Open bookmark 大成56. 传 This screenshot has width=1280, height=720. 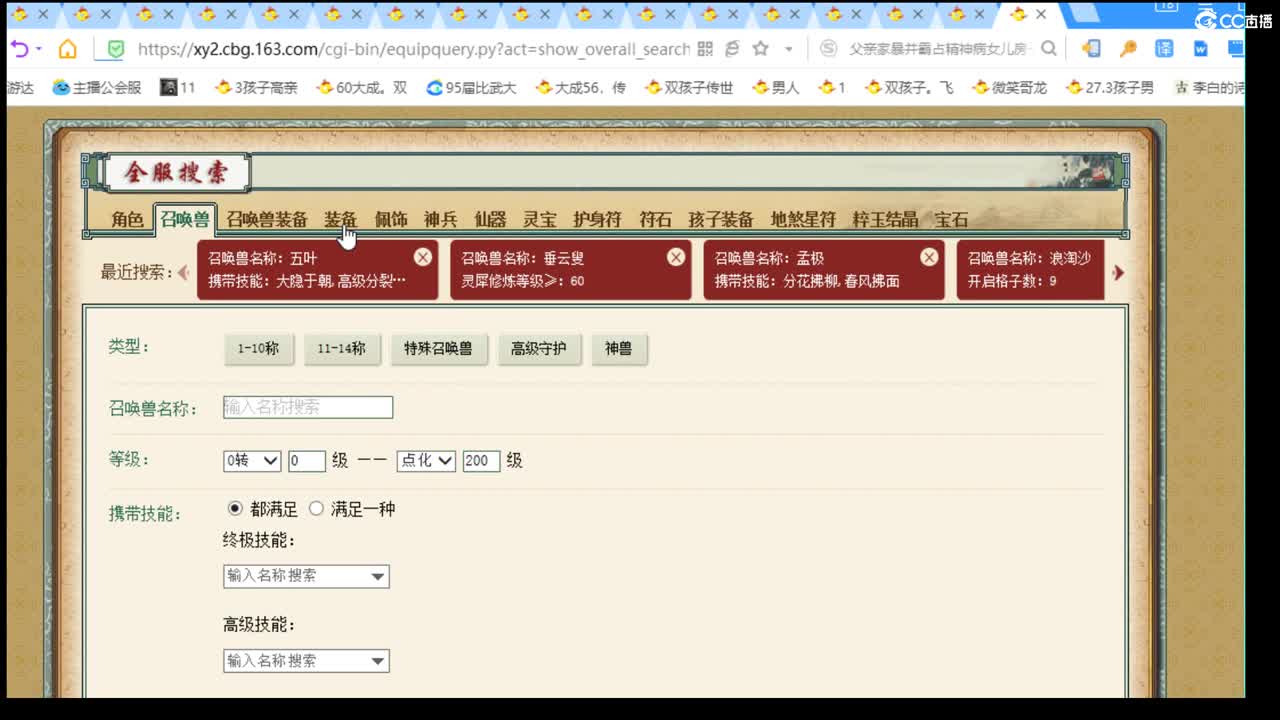[x=581, y=87]
